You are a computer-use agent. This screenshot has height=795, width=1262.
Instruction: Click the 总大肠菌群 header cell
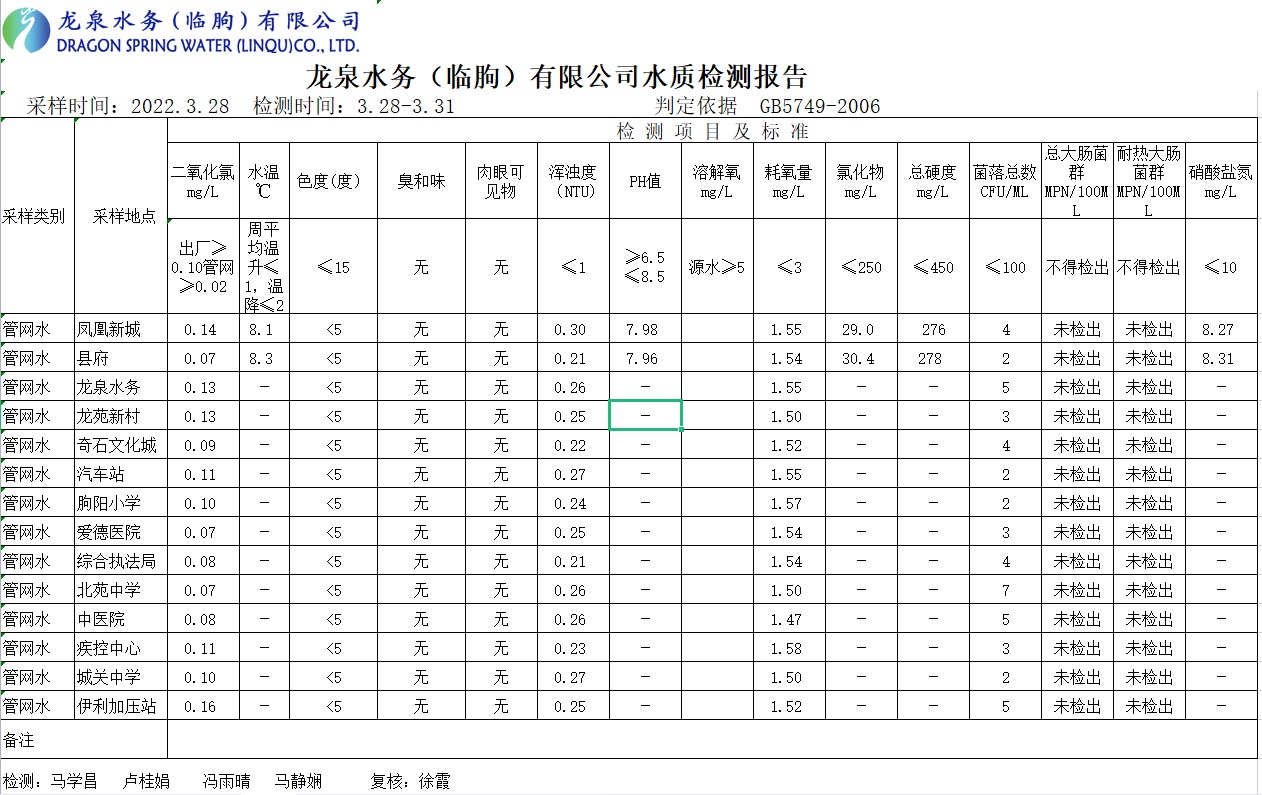[1077, 181]
